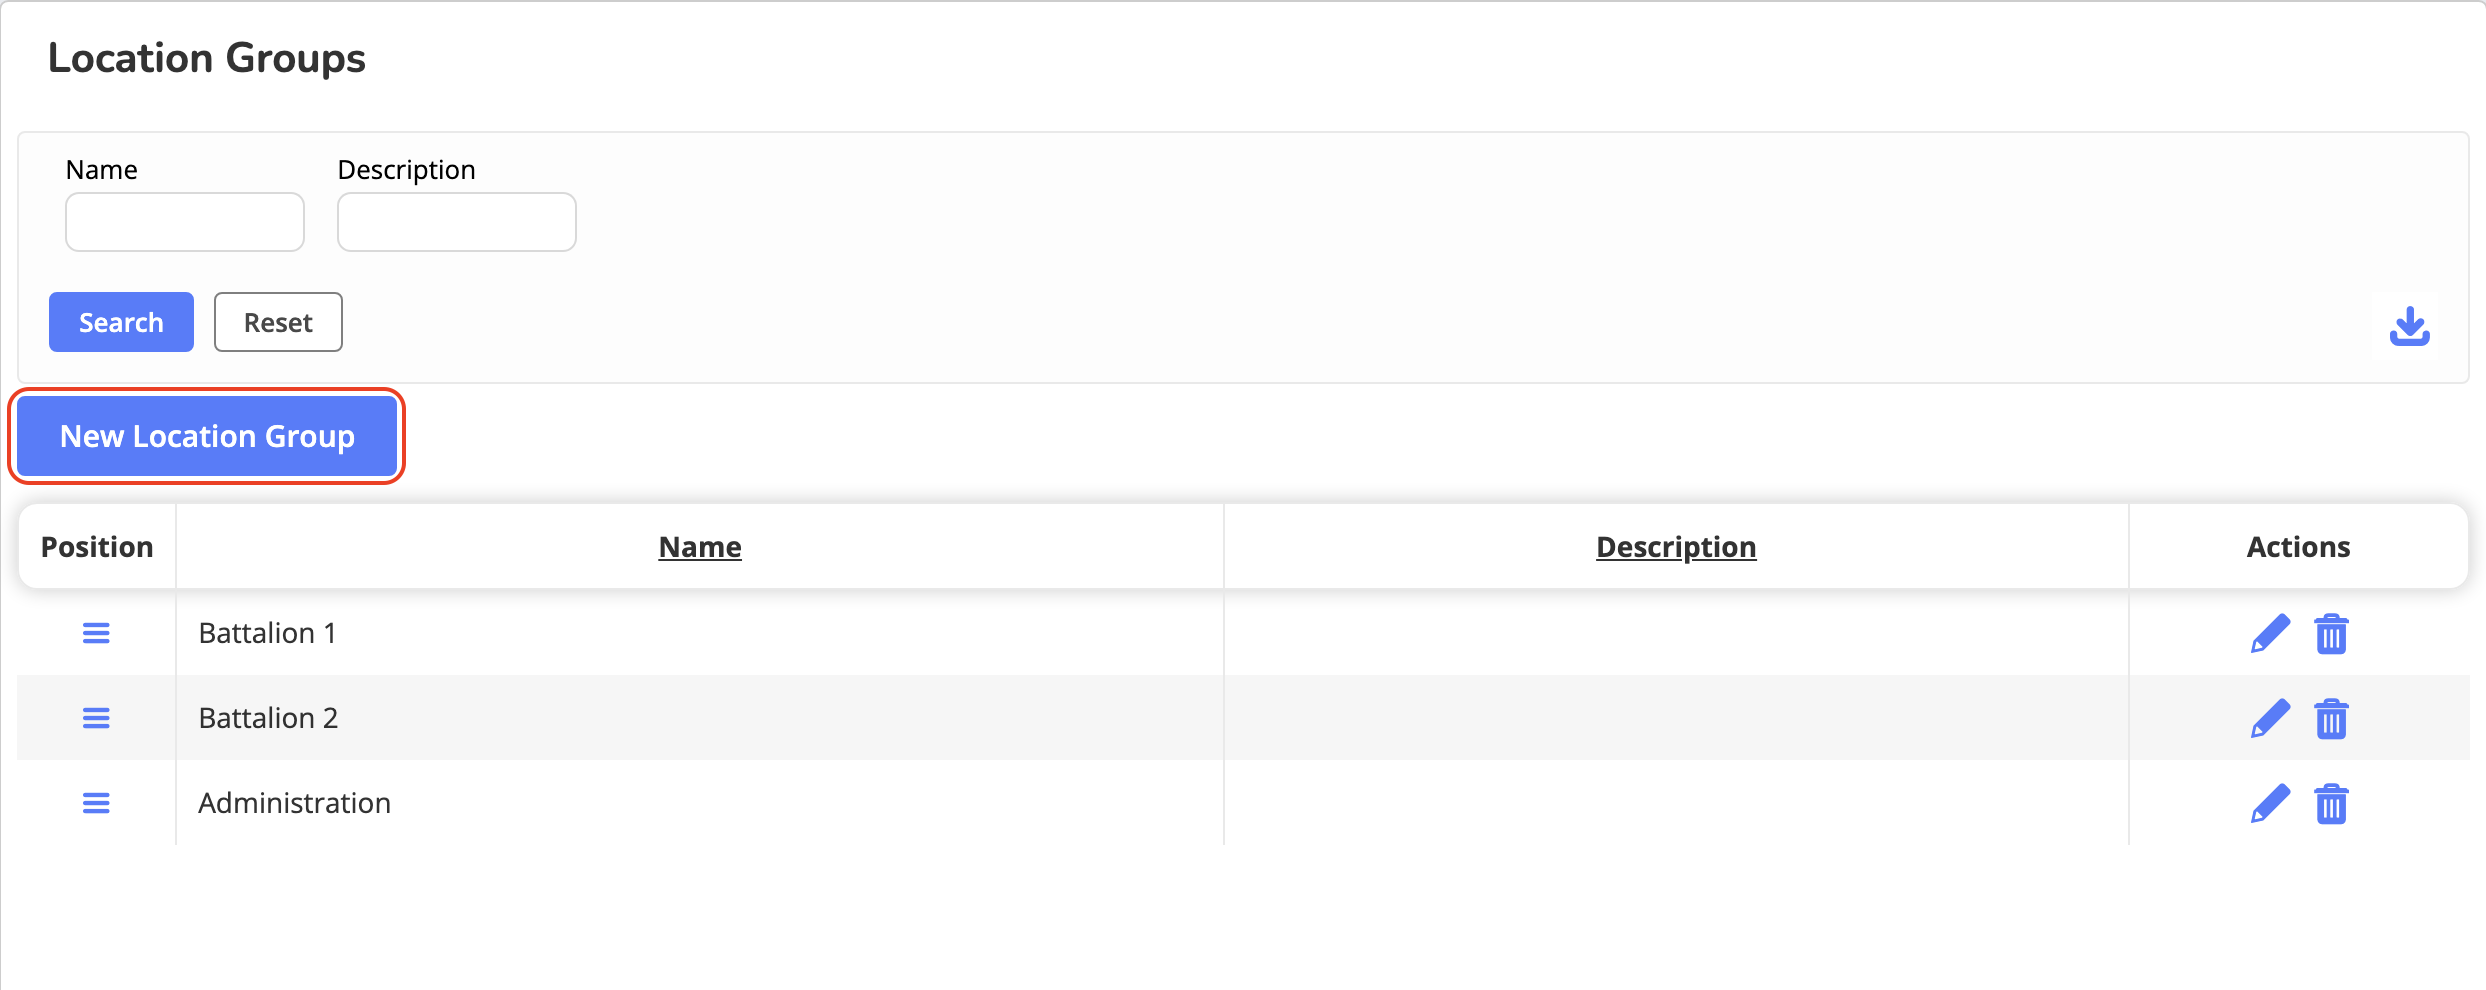Grab the Battalion 1 reorder handle

(96, 633)
